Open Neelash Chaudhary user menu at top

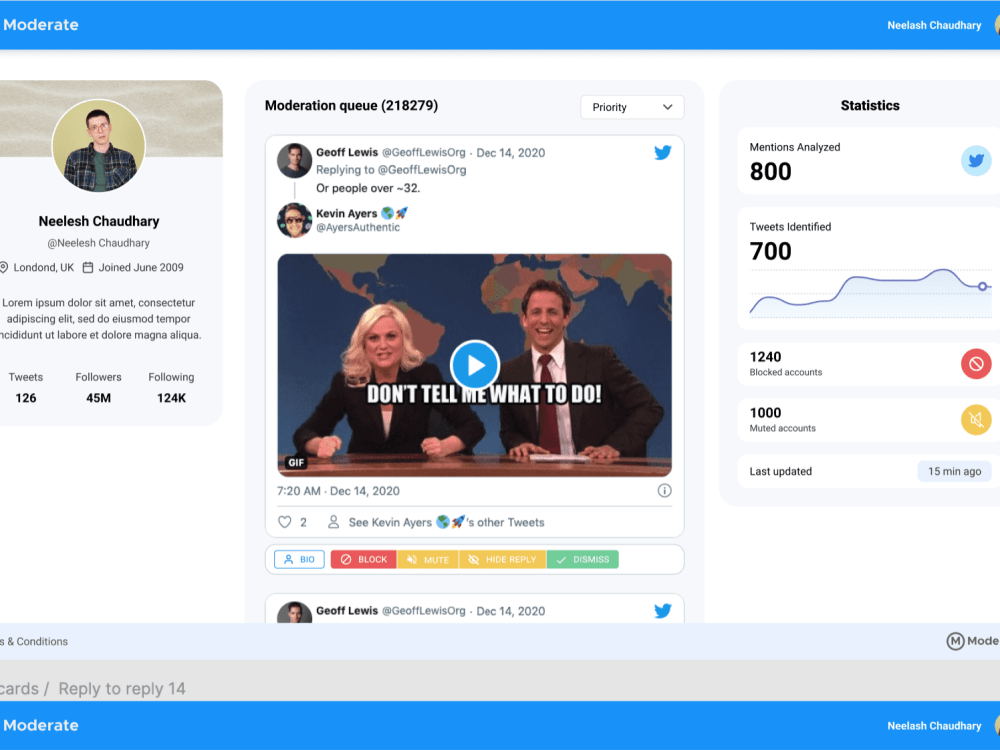pos(934,26)
